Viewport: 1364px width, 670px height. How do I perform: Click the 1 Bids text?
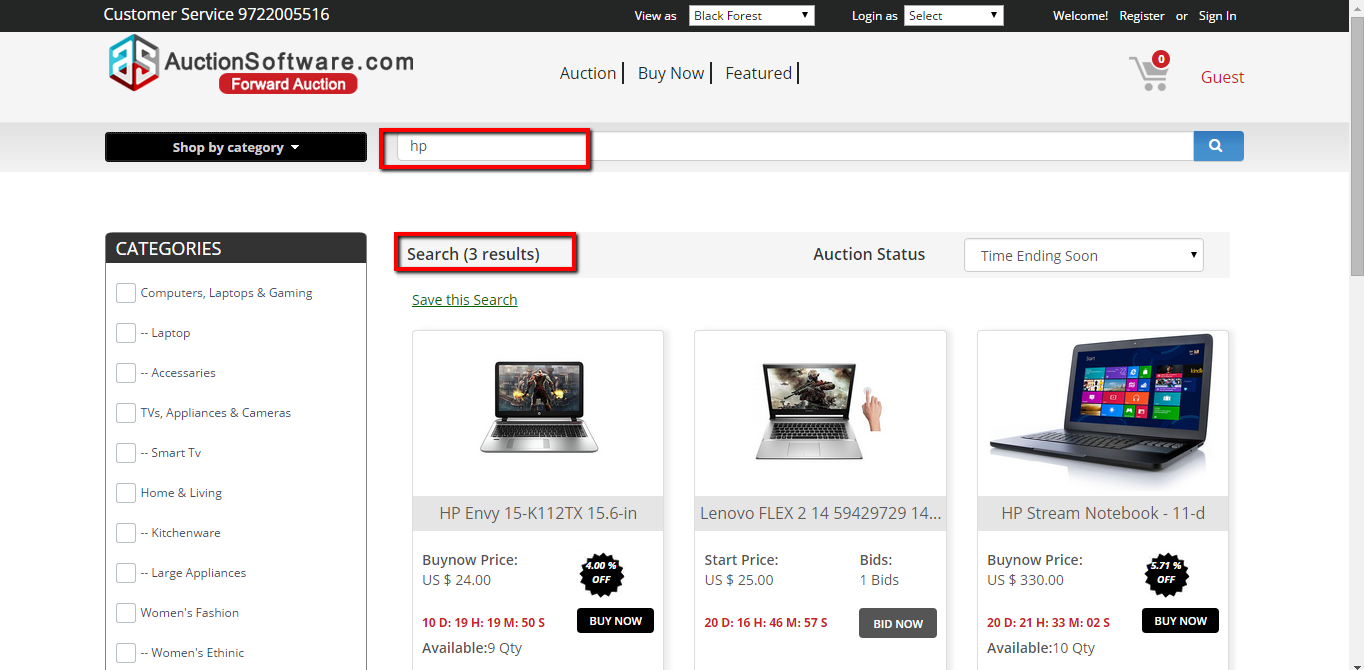(879, 580)
